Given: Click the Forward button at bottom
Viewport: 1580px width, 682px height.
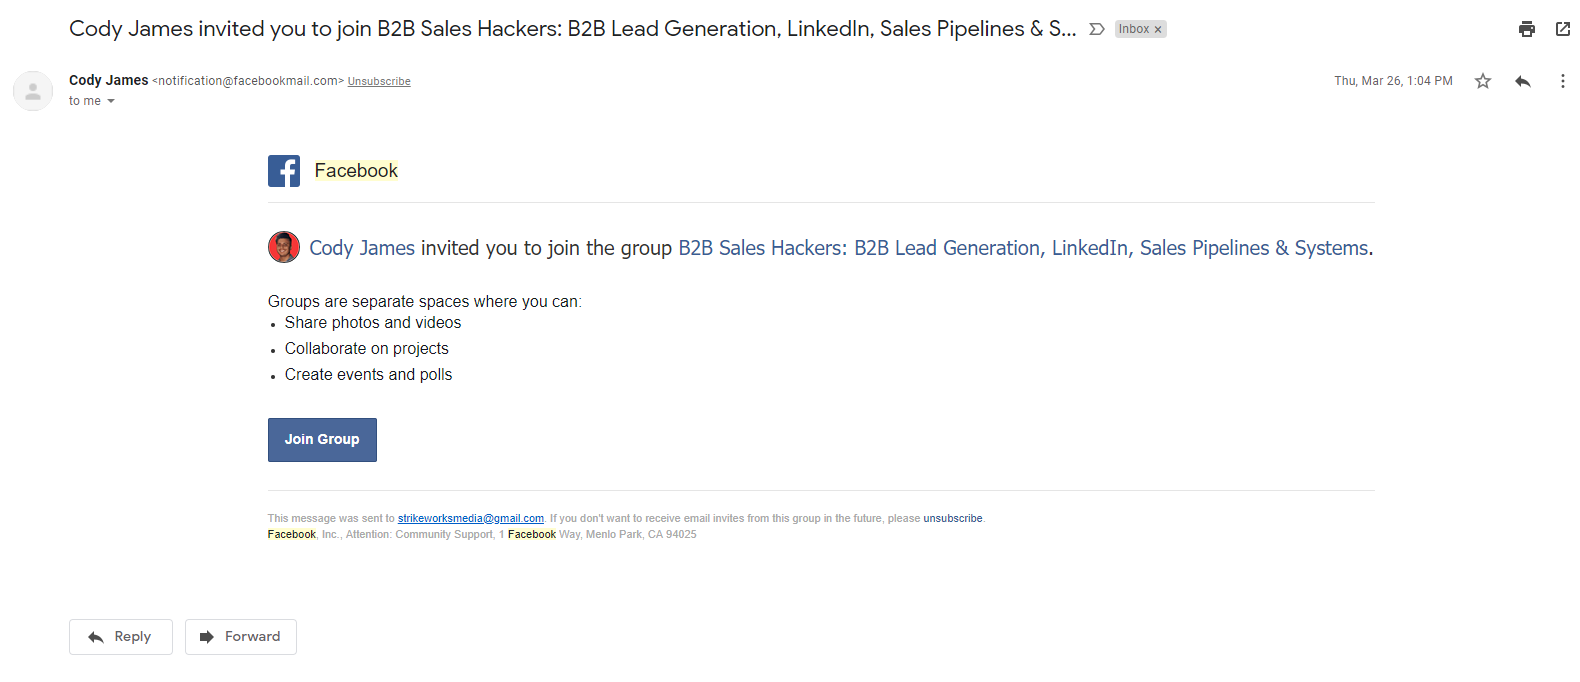Looking at the screenshot, I should [241, 637].
